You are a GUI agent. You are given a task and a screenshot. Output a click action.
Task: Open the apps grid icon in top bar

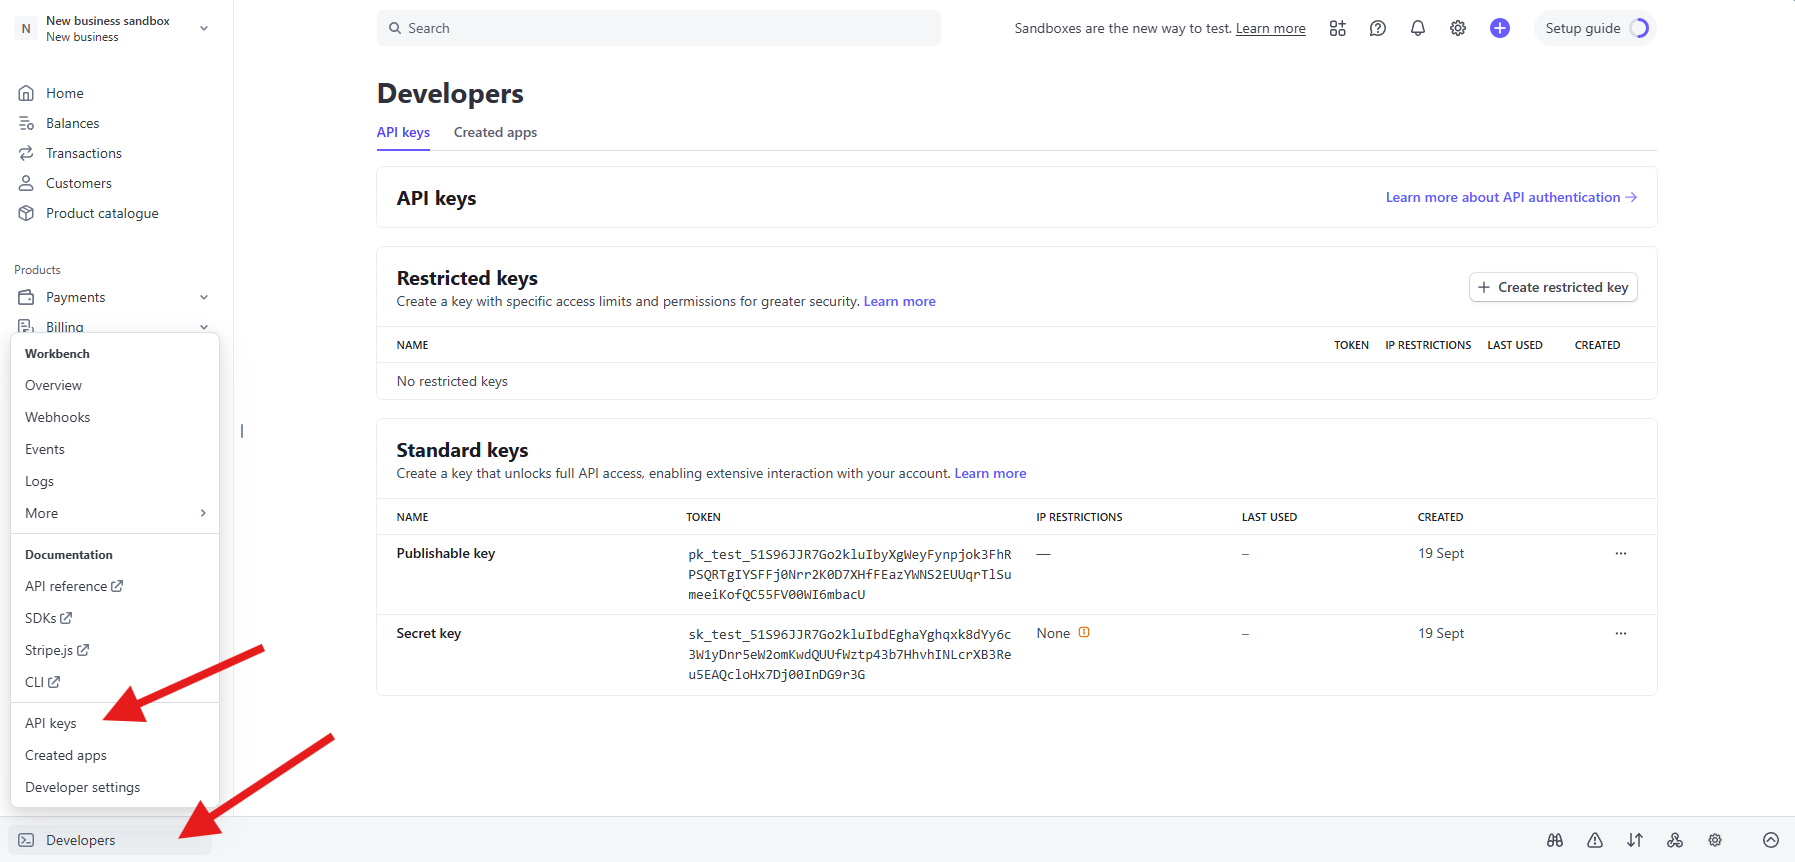(1338, 28)
